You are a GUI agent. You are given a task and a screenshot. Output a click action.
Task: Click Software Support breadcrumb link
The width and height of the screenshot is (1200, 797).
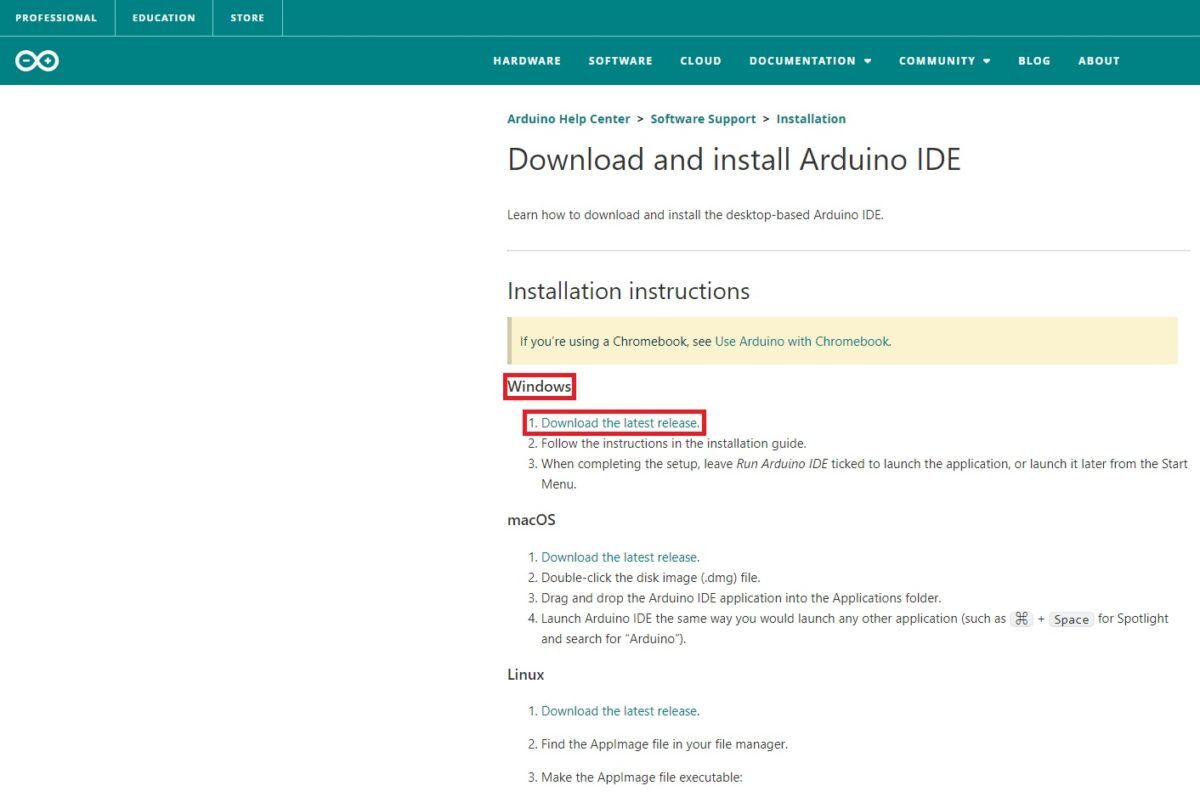pos(703,119)
